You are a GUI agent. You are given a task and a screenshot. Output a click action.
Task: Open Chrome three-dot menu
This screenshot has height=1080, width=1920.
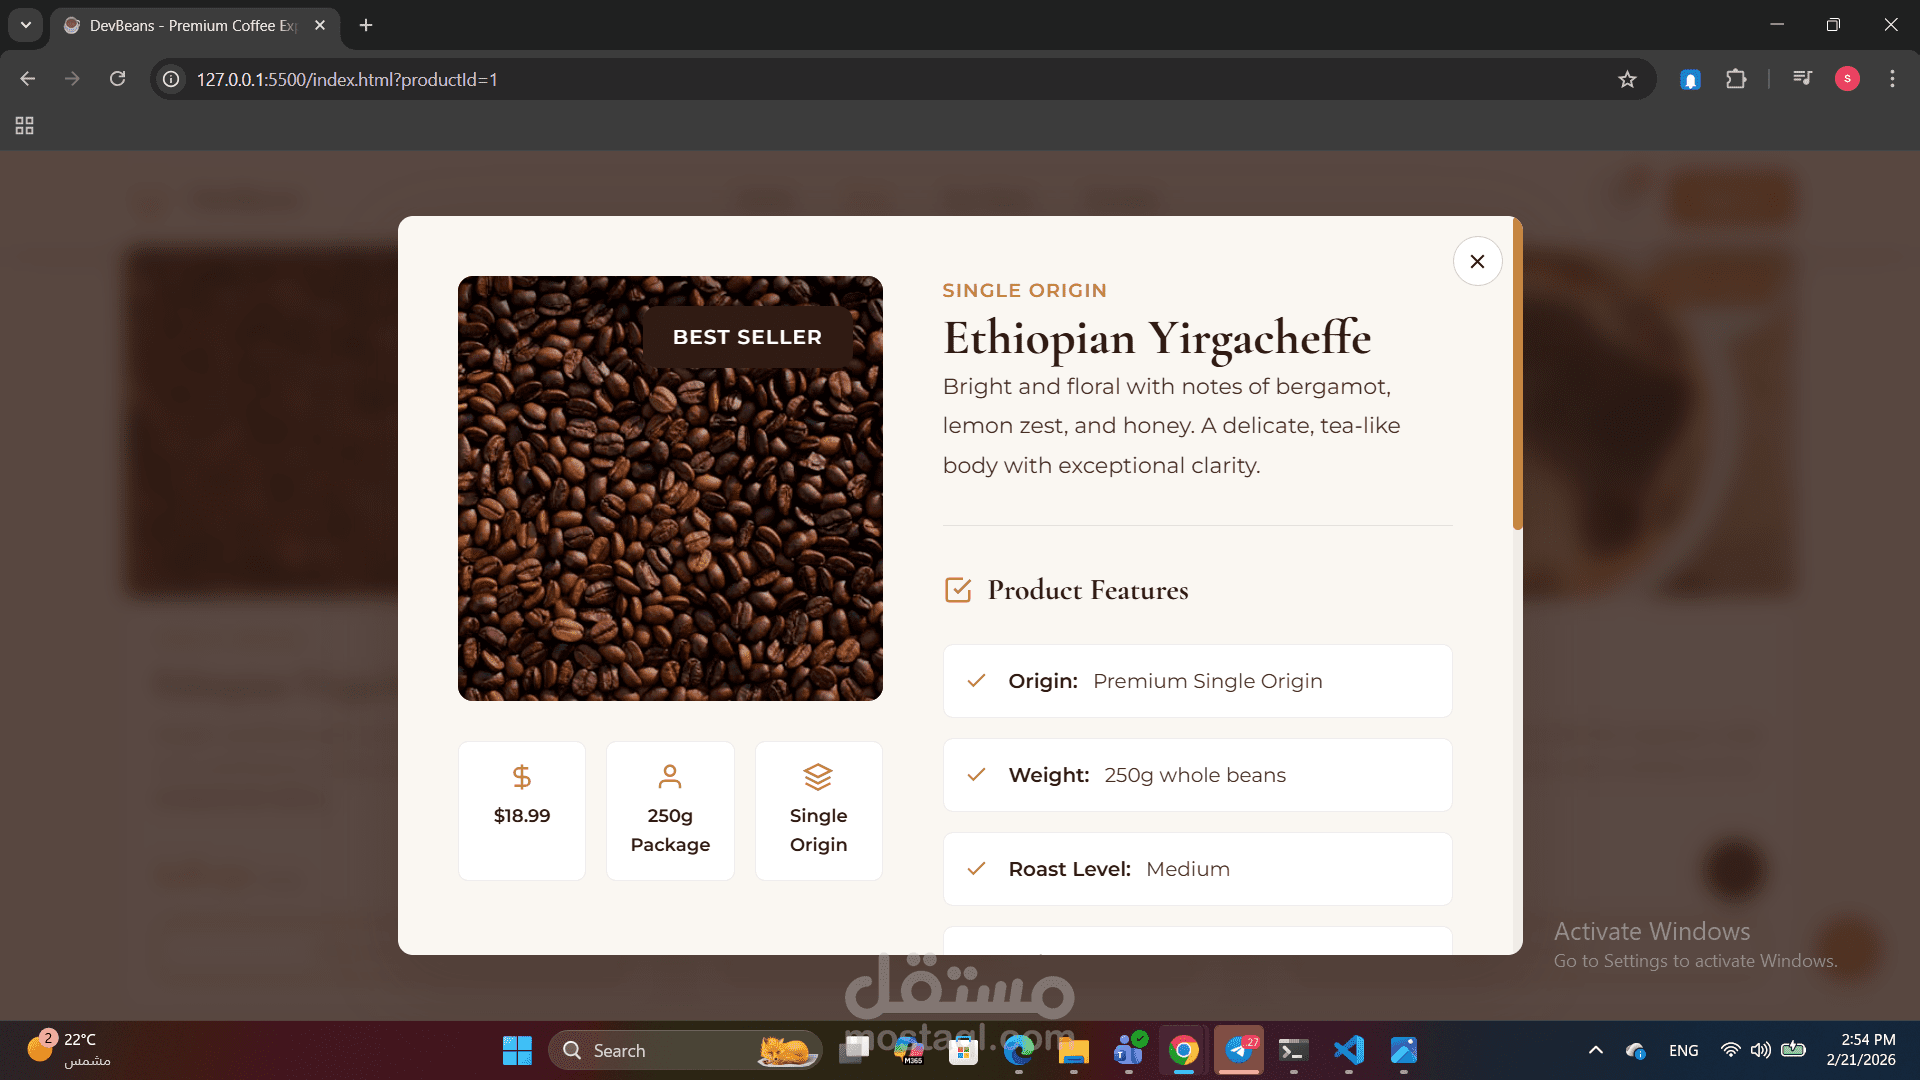point(1892,79)
